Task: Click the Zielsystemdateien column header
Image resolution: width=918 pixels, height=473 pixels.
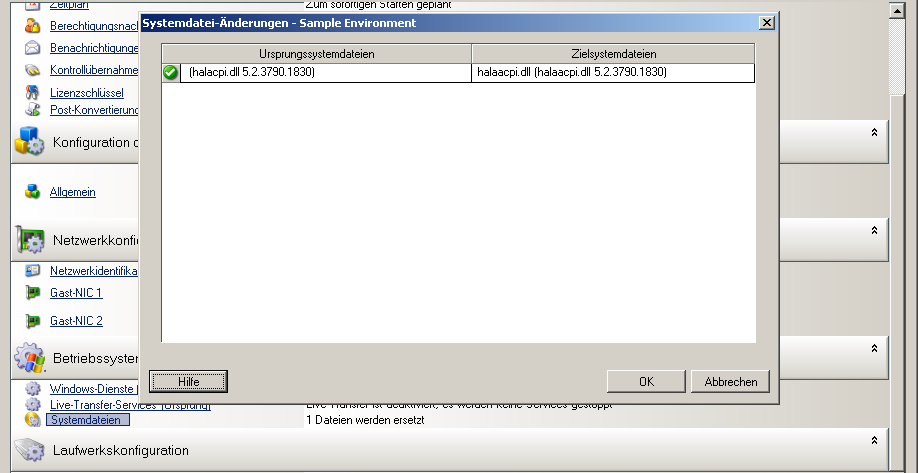Action: click(613, 53)
